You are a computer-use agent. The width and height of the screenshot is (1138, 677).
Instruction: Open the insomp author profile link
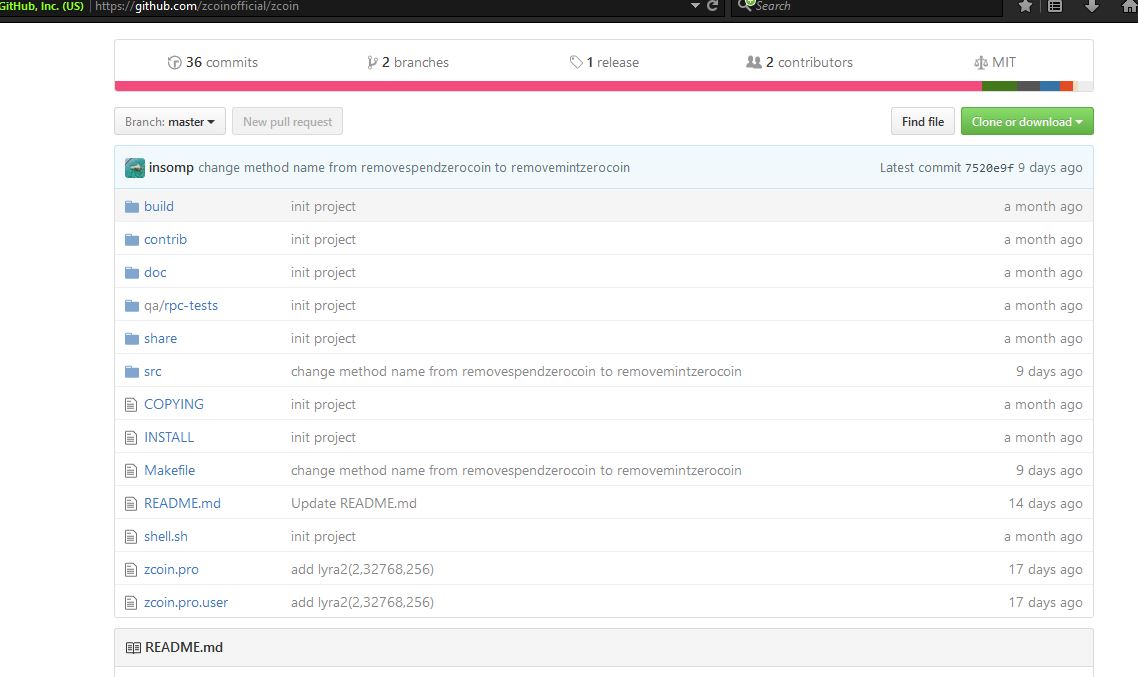[x=171, y=168]
